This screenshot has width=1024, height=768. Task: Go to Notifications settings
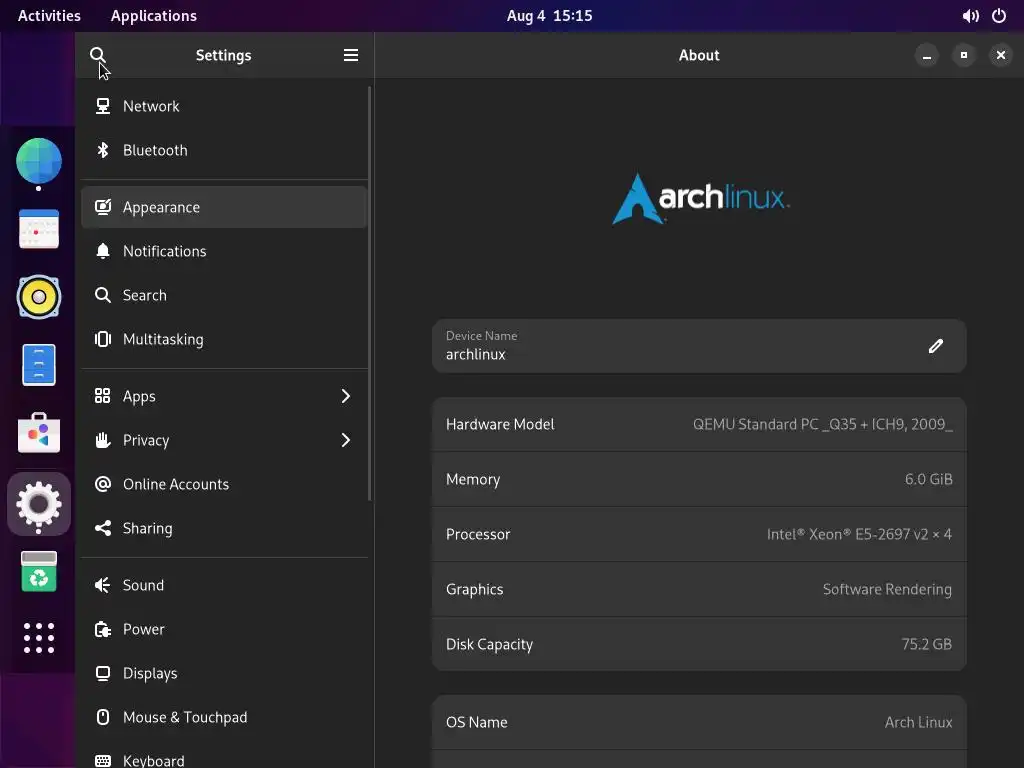(224, 251)
